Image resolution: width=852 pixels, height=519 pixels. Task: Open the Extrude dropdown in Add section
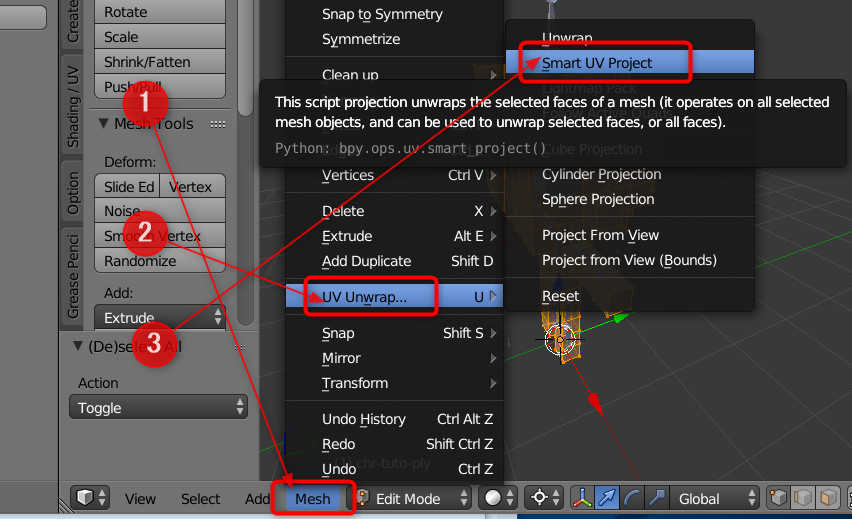pyautogui.click(x=160, y=317)
